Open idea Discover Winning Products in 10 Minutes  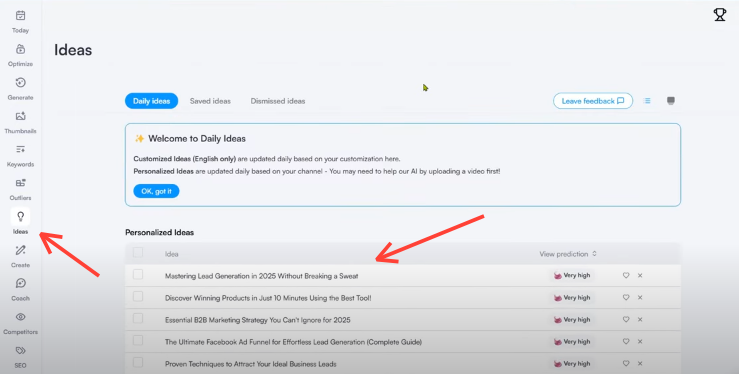point(268,298)
